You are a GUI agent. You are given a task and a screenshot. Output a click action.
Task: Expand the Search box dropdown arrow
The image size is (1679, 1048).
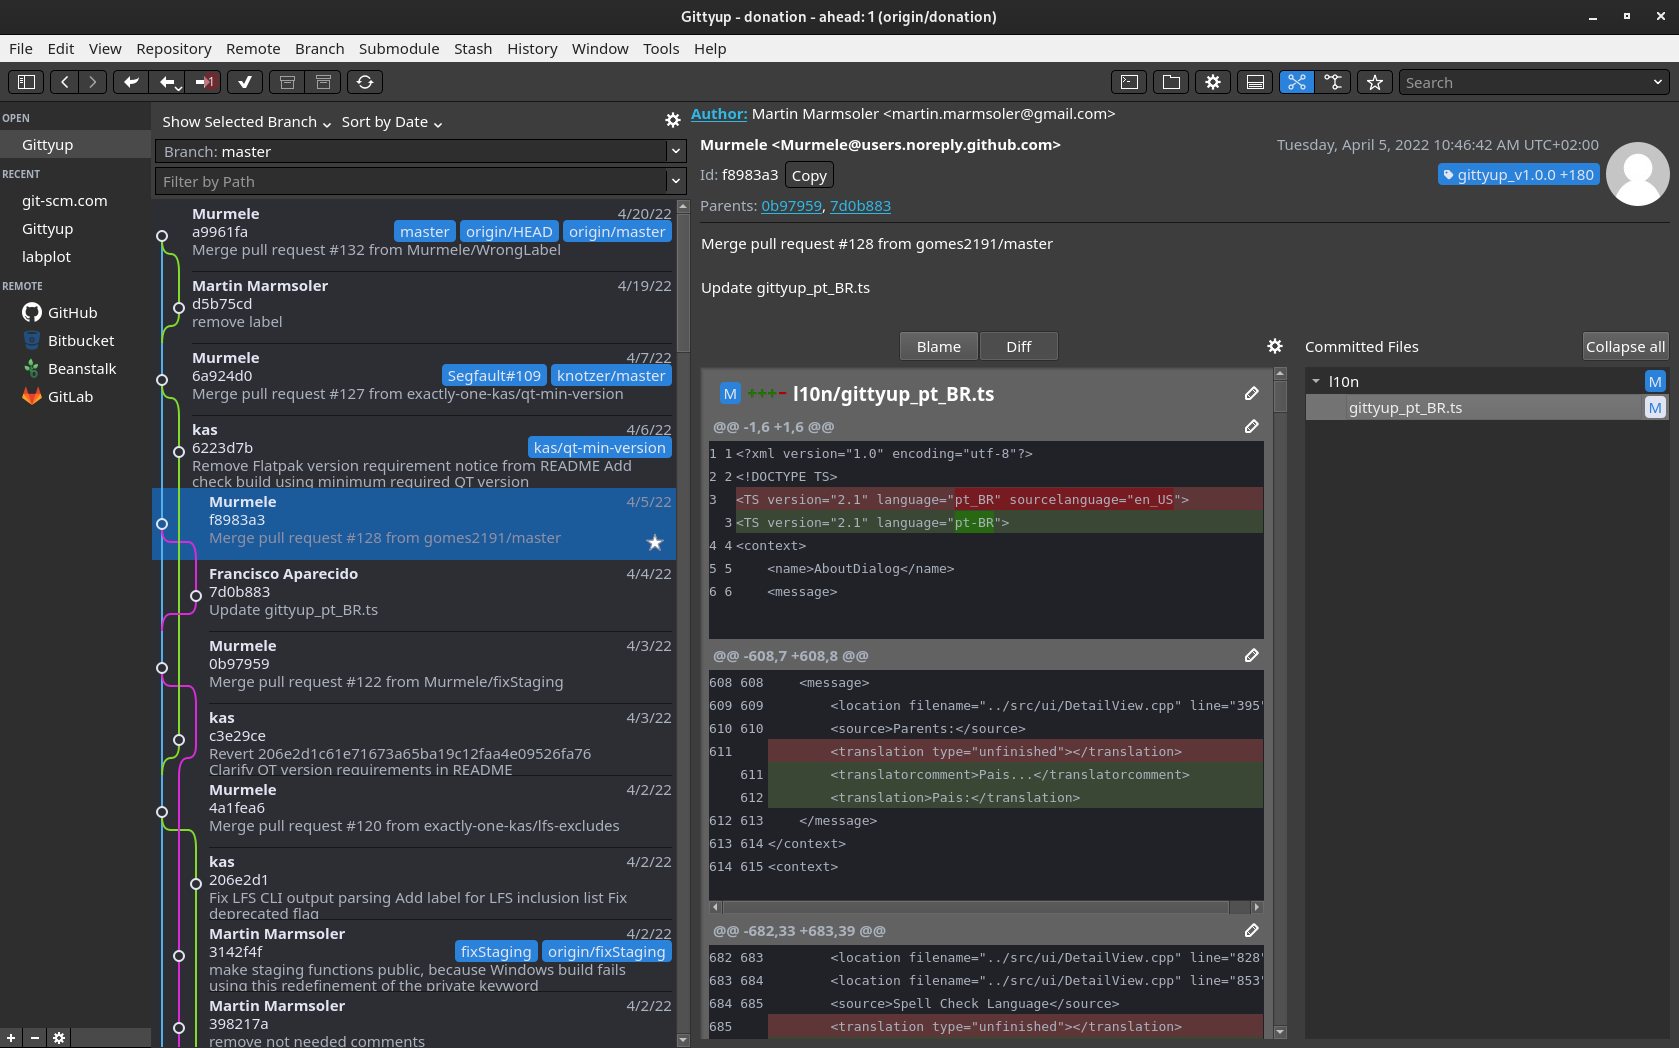pyautogui.click(x=1658, y=82)
